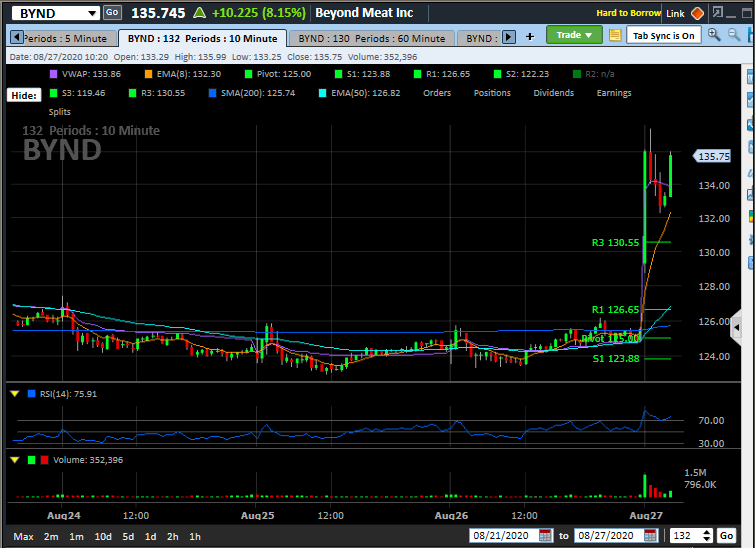Toggle the S2: 122.23 indicator

pos(521,74)
